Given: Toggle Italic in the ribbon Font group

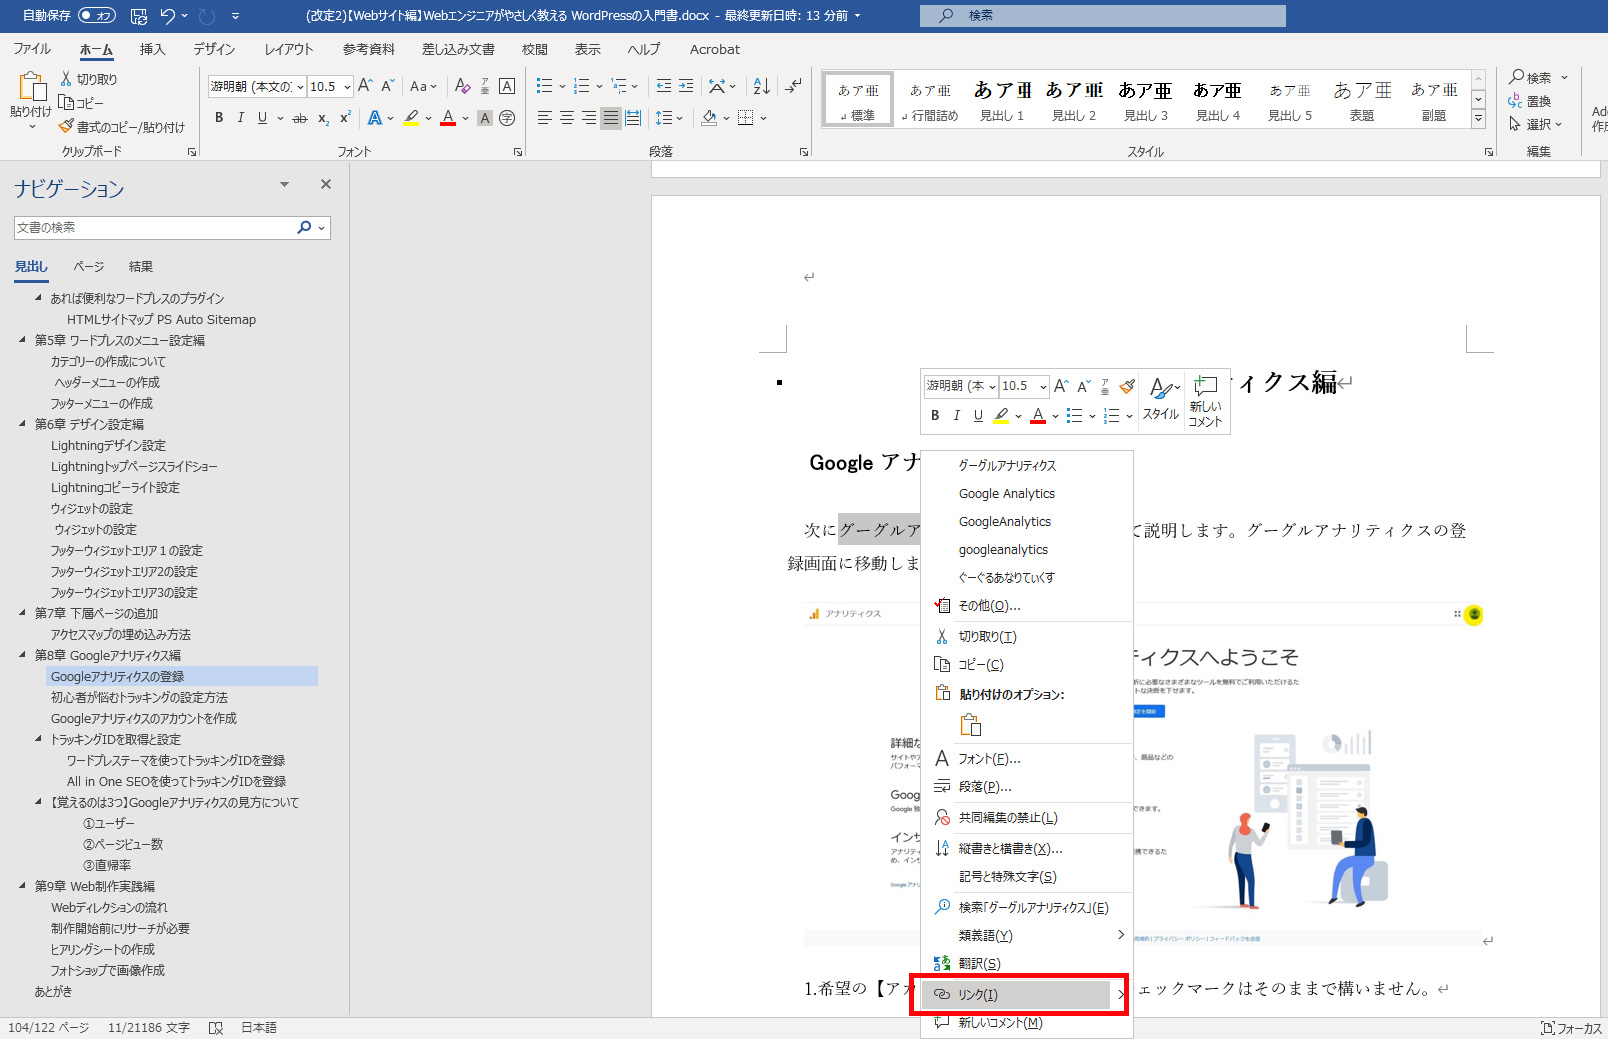Looking at the screenshot, I should [241, 118].
